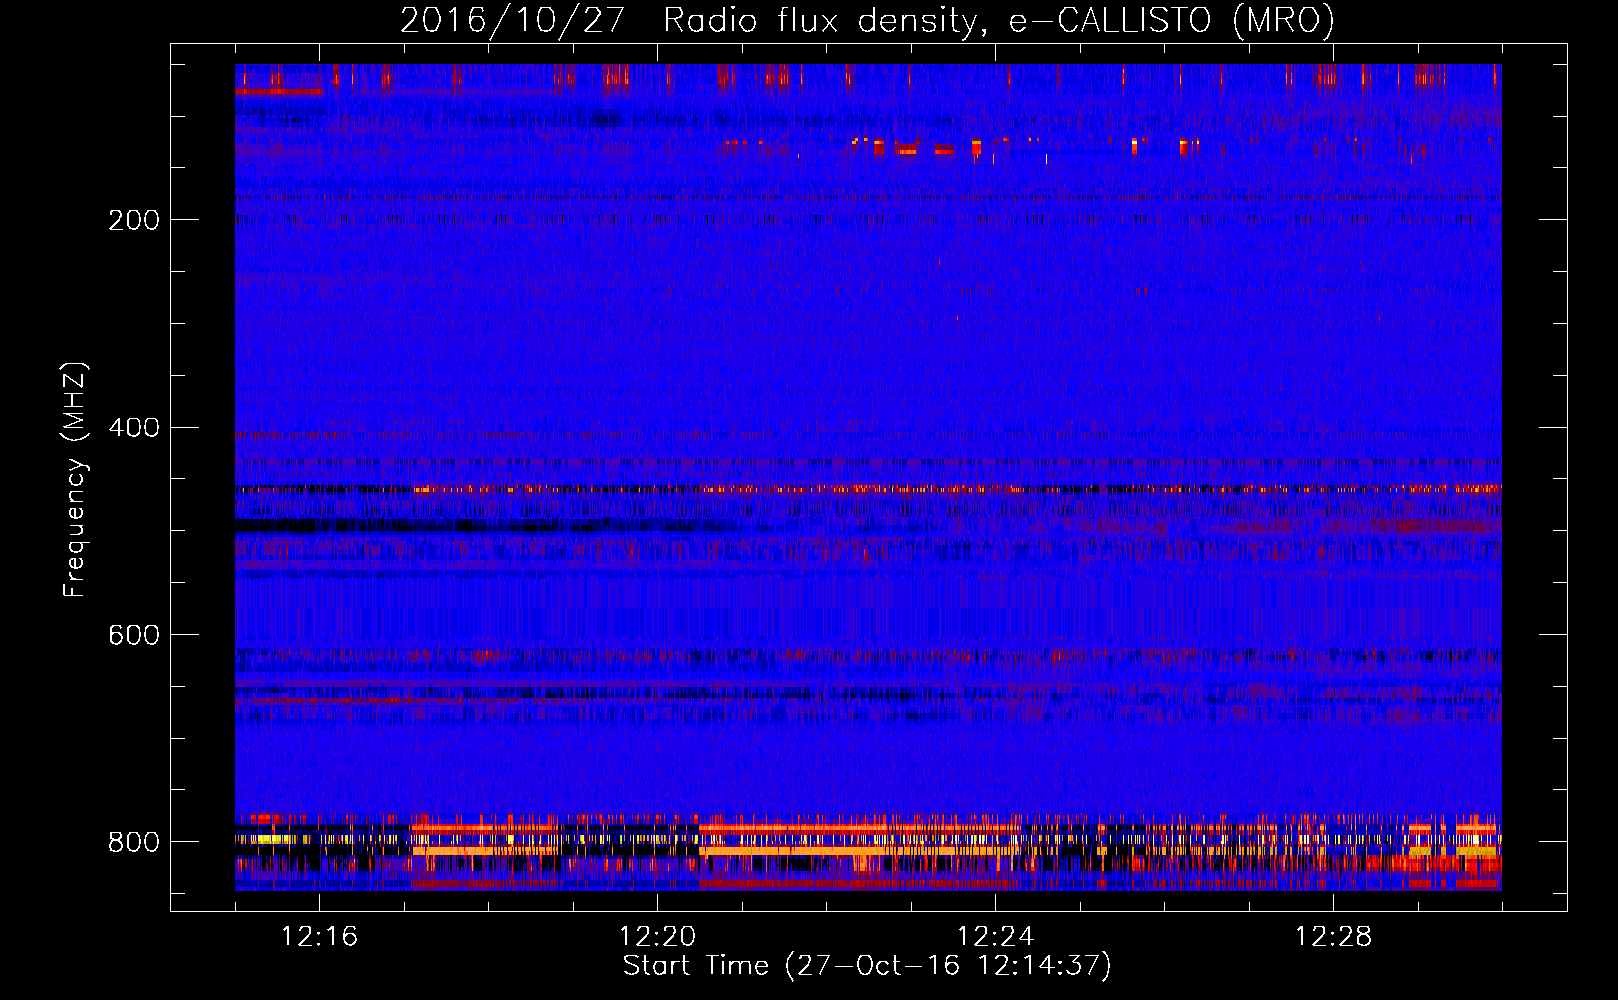This screenshot has width=1618, height=1000.
Task: Click the 400 frequency tick label
Action: click(134, 428)
